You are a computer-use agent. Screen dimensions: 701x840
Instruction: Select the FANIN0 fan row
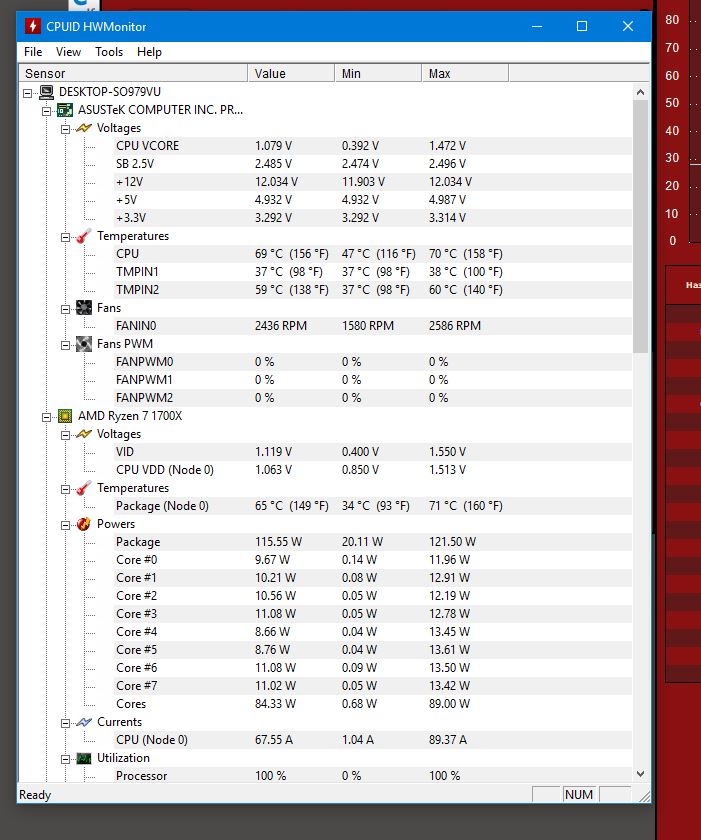pyautogui.click(x=373, y=326)
